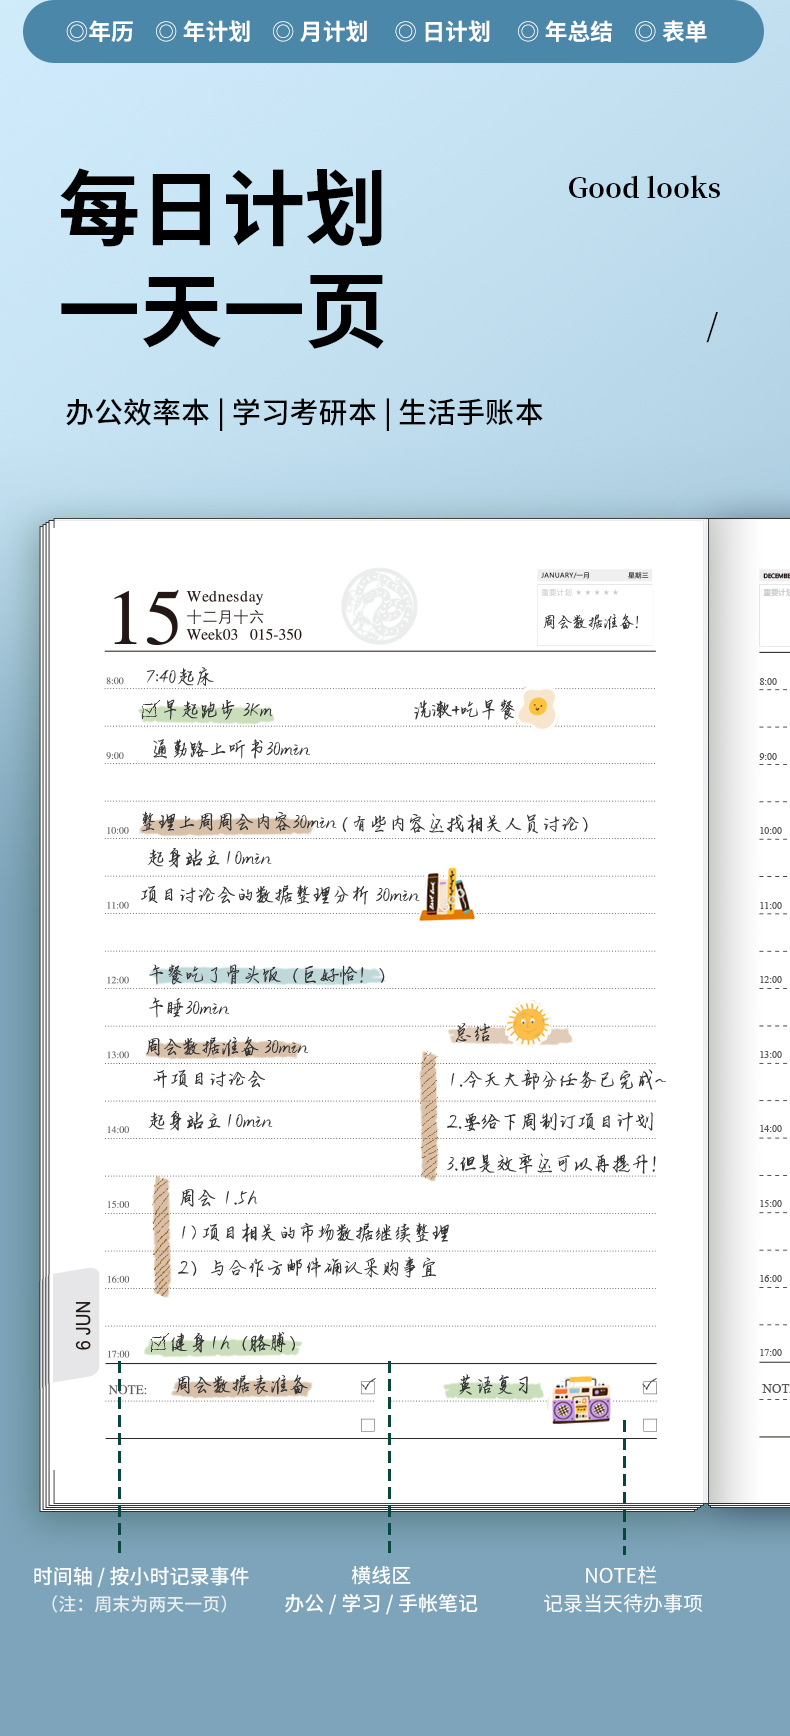Click 学习考研本 label
The width and height of the screenshot is (790, 1736).
pyautogui.click(x=304, y=412)
